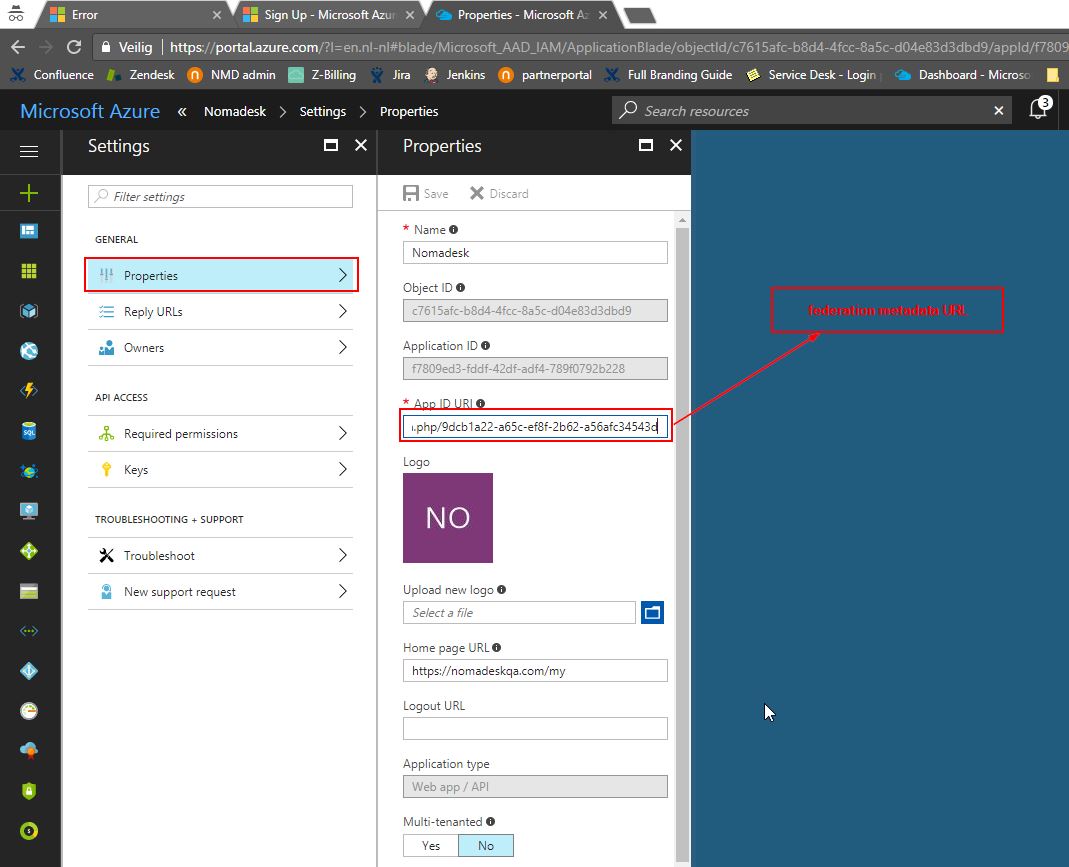Click the folder browse icon for logo upload
The width and height of the screenshot is (1069, 867).
(653, 612)
